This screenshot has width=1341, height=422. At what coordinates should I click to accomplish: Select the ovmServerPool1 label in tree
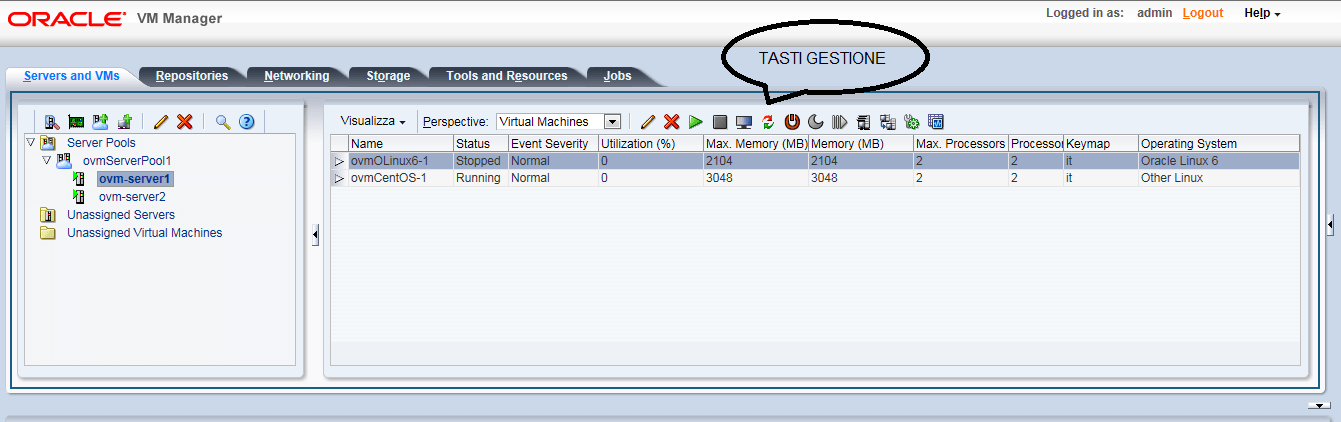point(127,160)
